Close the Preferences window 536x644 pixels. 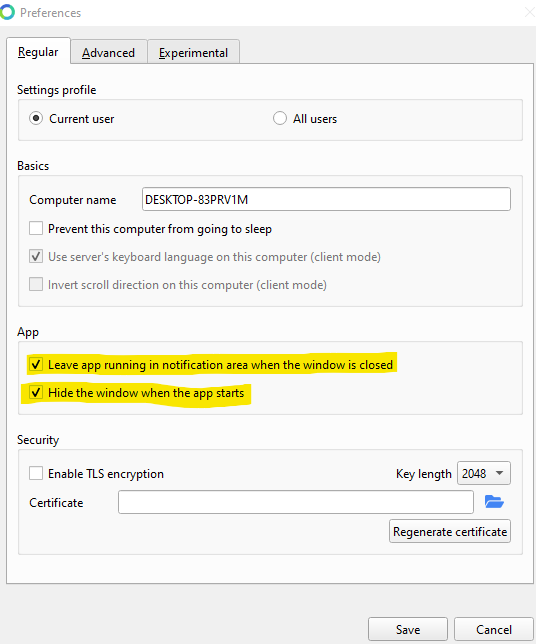tap(529, 12)
